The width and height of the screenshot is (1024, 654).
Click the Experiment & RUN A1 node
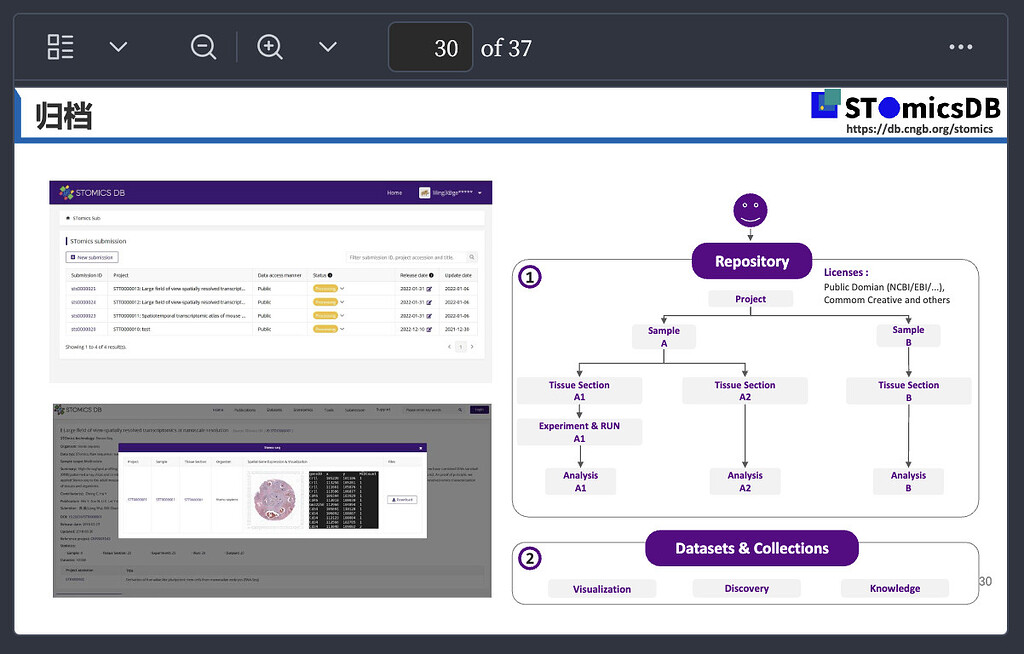coord(579,432)
